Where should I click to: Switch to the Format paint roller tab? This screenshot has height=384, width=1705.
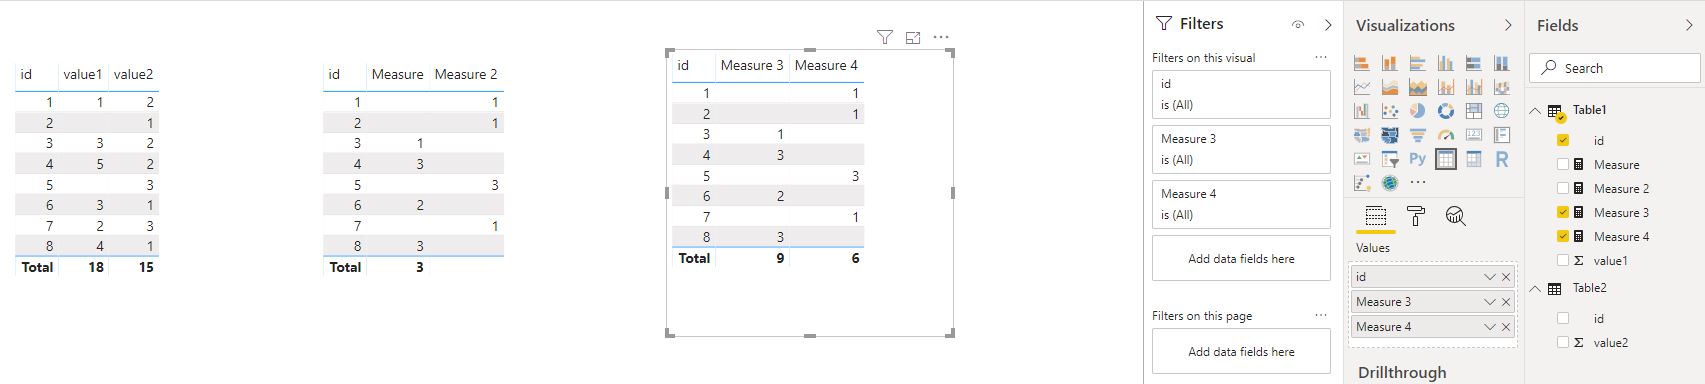click(x=1416, y=216)
